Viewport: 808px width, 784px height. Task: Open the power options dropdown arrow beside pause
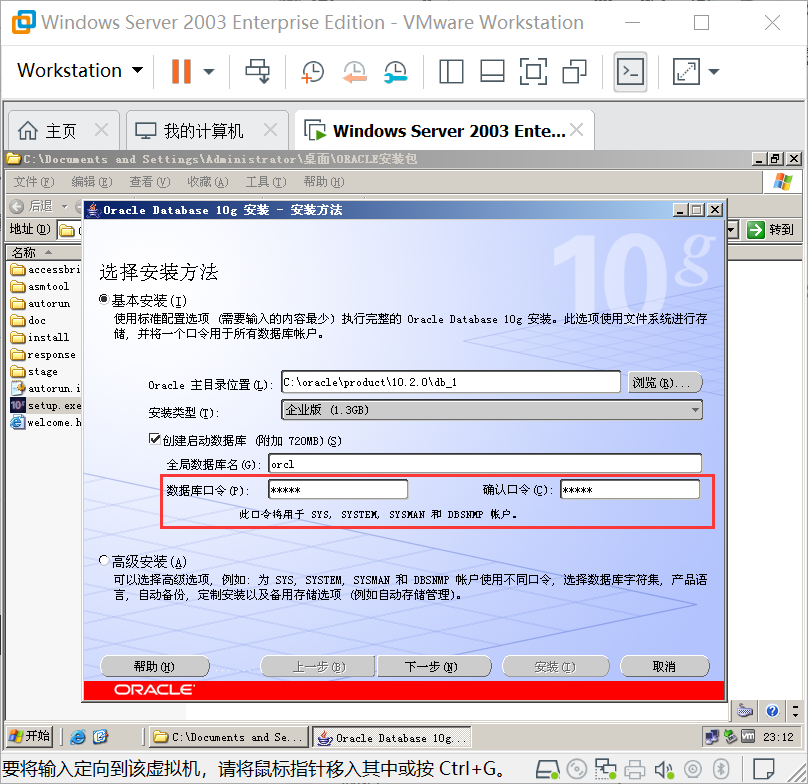[x=209, y=72]
